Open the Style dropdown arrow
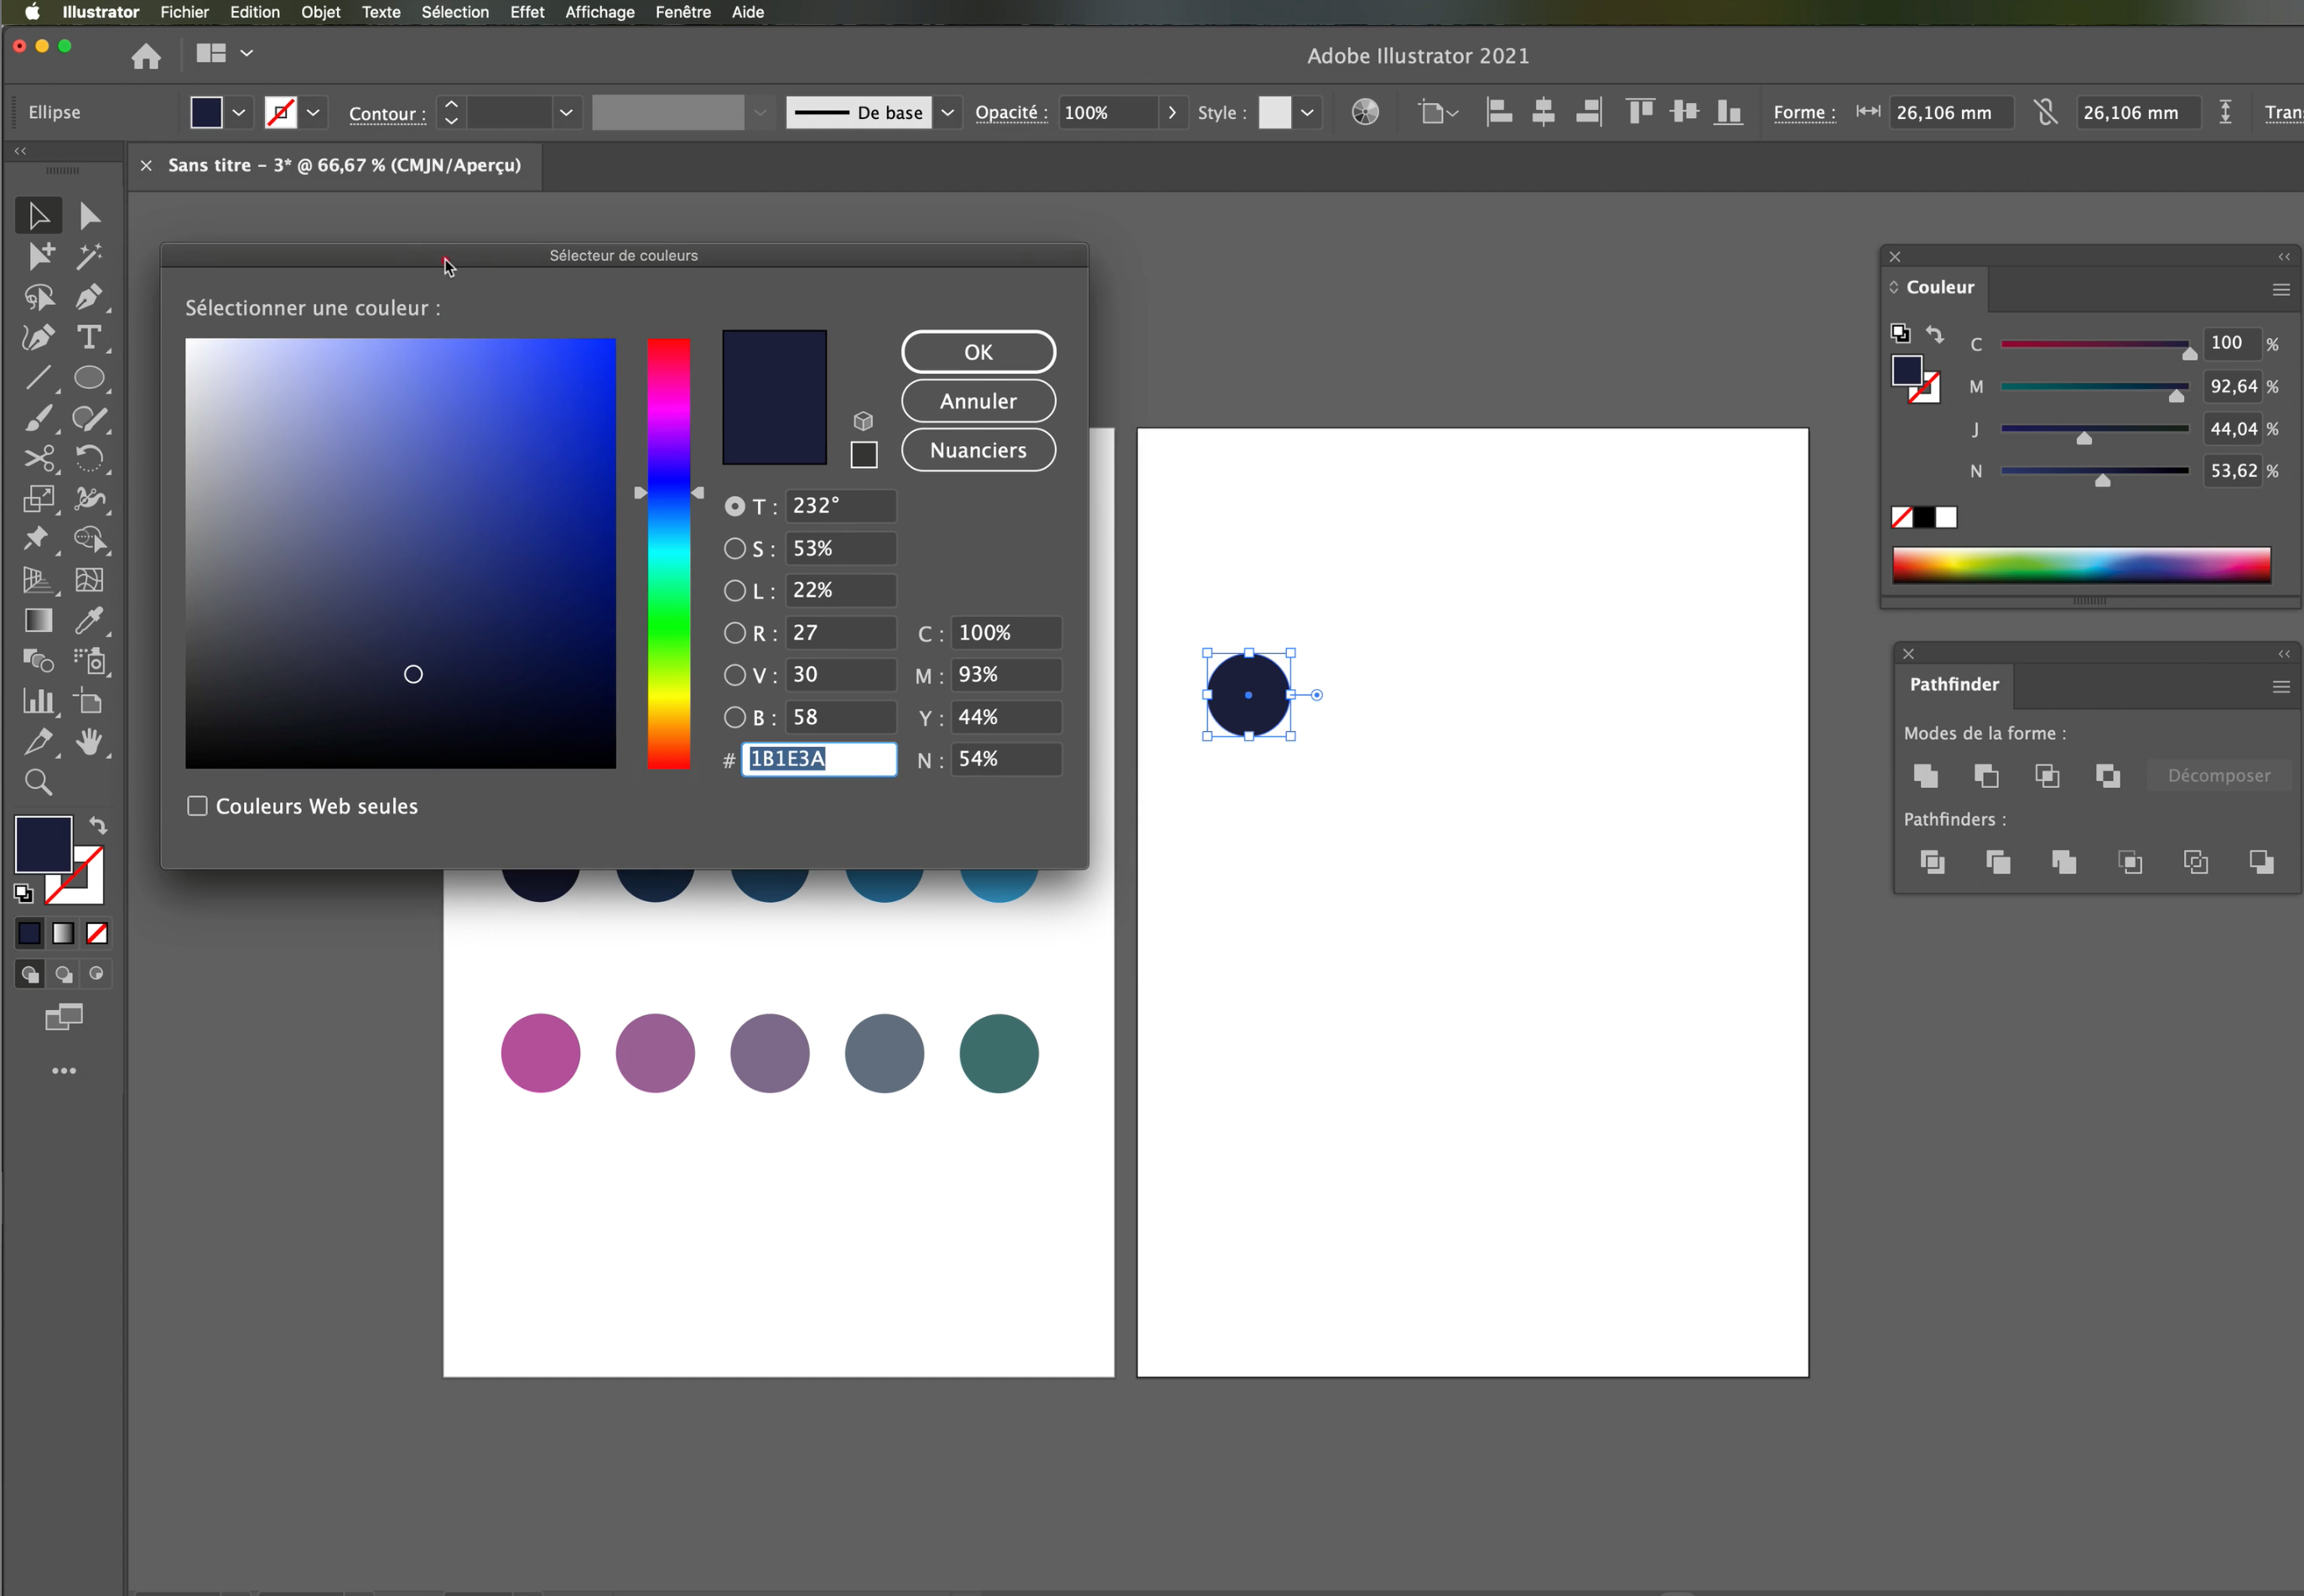 [1307, 112]
